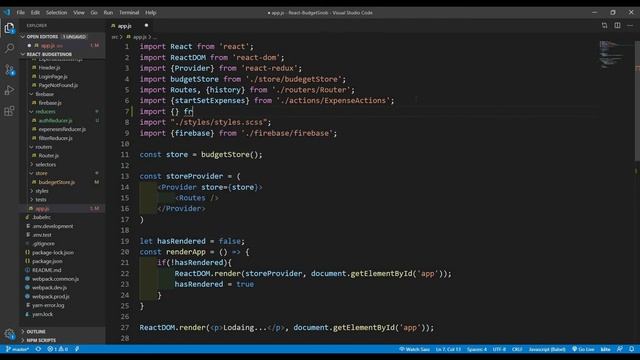This screenshot has width=640, height=360.
Task: Open PageNotFound.js in explorer
Action: [x=58, y=85]
